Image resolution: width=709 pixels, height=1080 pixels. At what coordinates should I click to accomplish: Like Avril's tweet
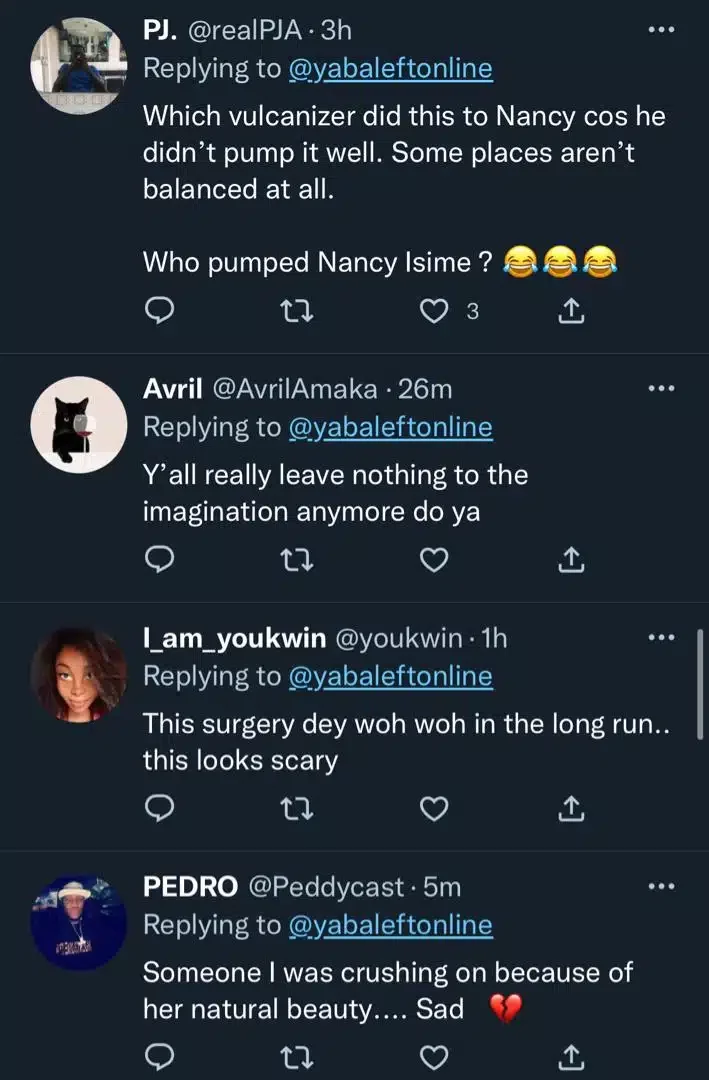coord(433,563)
